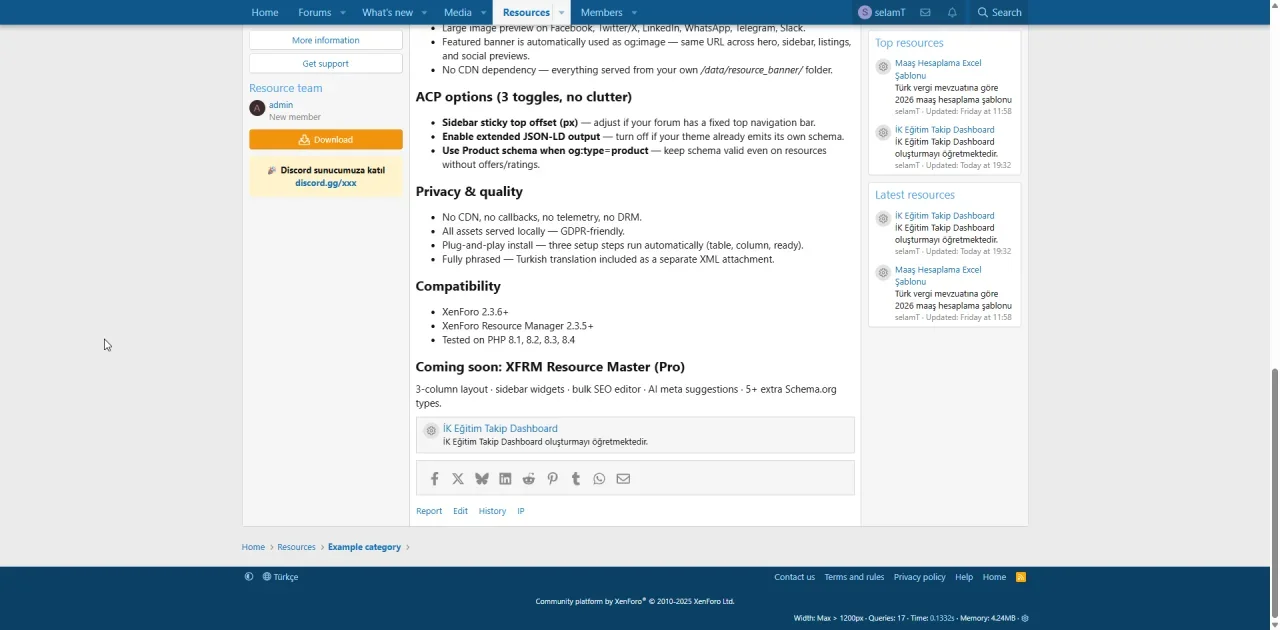Open the What's new tab
The width and height of the screenshot is (1280, 630).
coord(387,12)
